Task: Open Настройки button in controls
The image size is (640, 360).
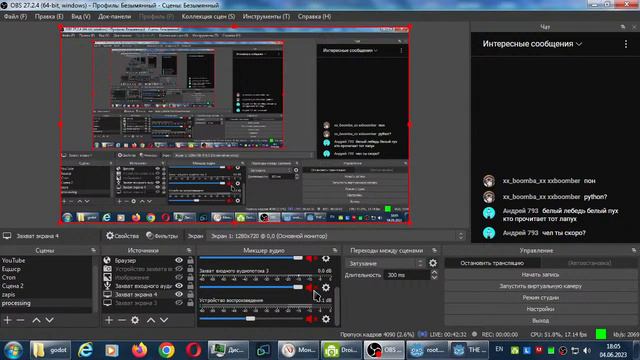Action: pyautogui.click(x=540, y=309)
